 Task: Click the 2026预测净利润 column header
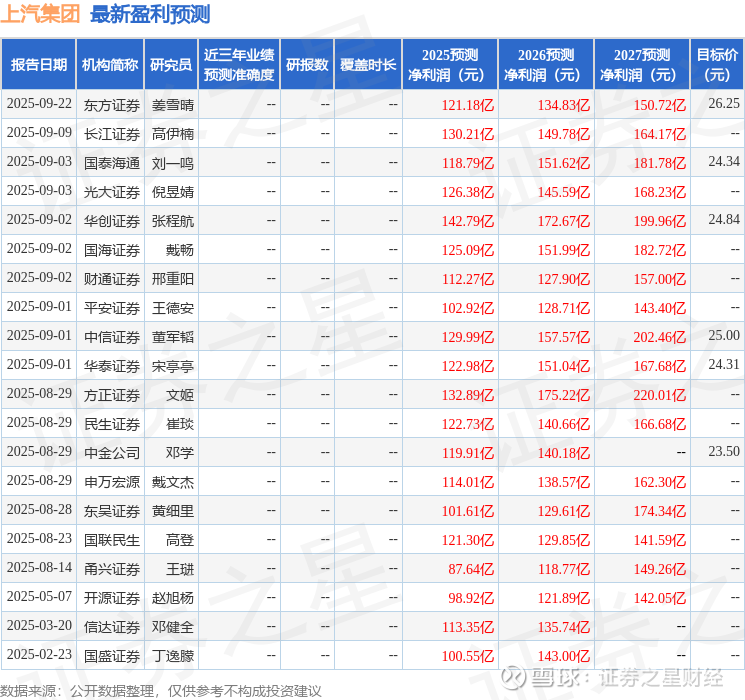tap(546, 65)
